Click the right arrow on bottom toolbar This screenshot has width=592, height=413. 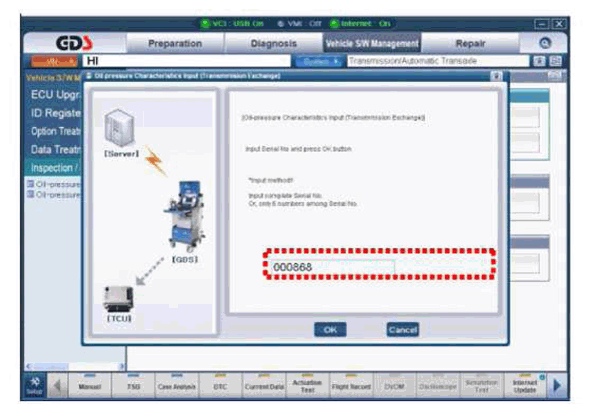click(x=557, y=386)
